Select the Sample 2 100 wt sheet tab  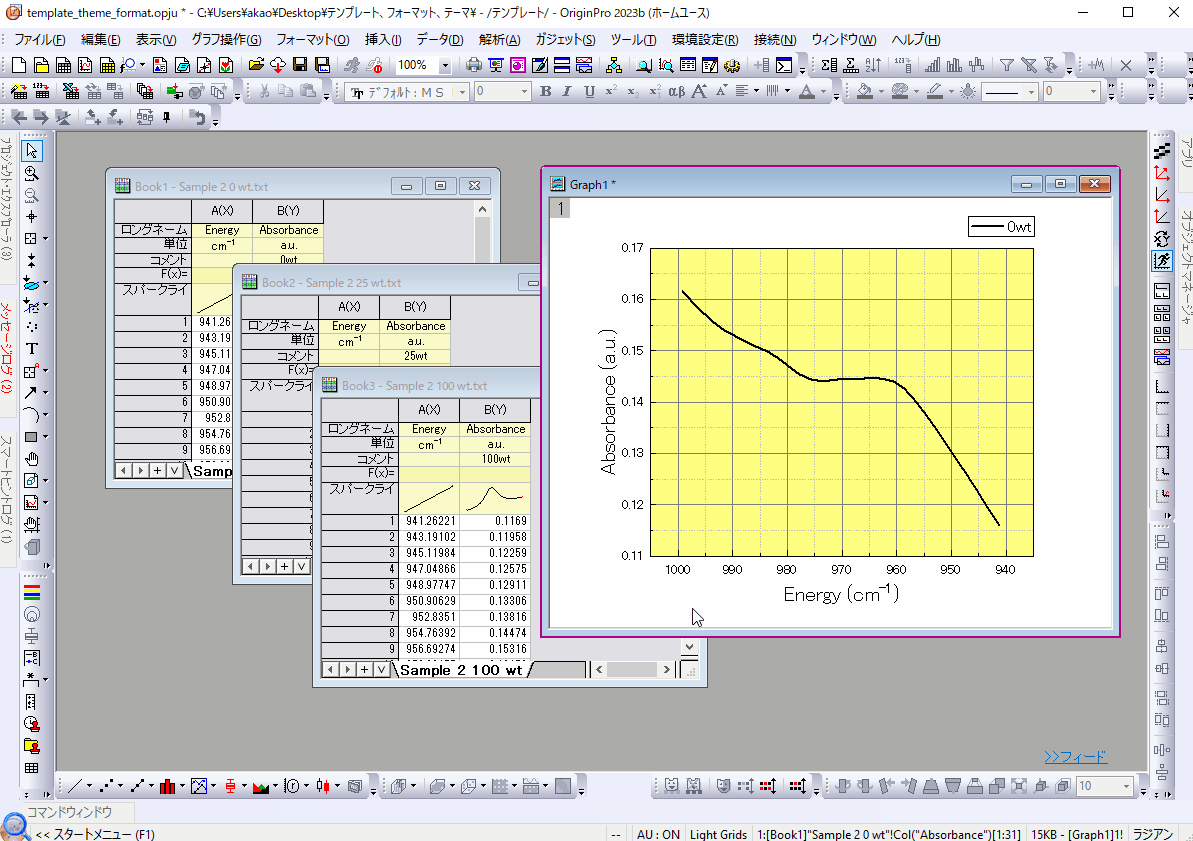click(x=461, y=670)
